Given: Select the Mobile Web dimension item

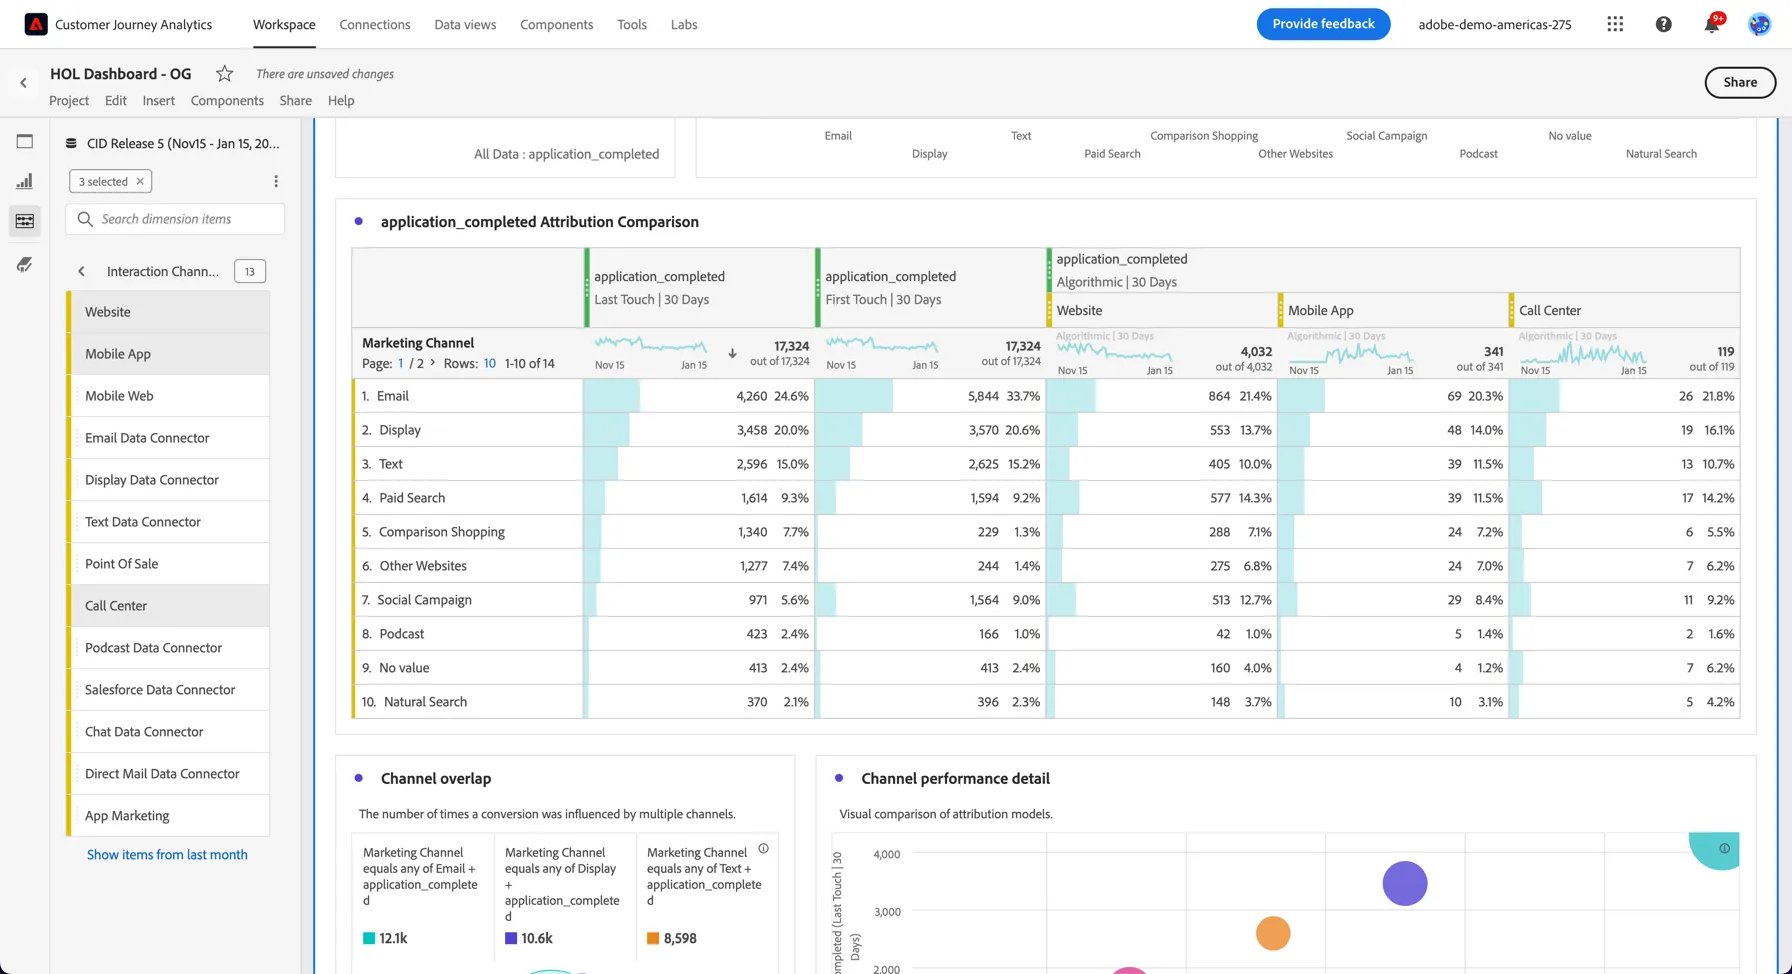Looking at the screenshot, I should click(168, 396).
